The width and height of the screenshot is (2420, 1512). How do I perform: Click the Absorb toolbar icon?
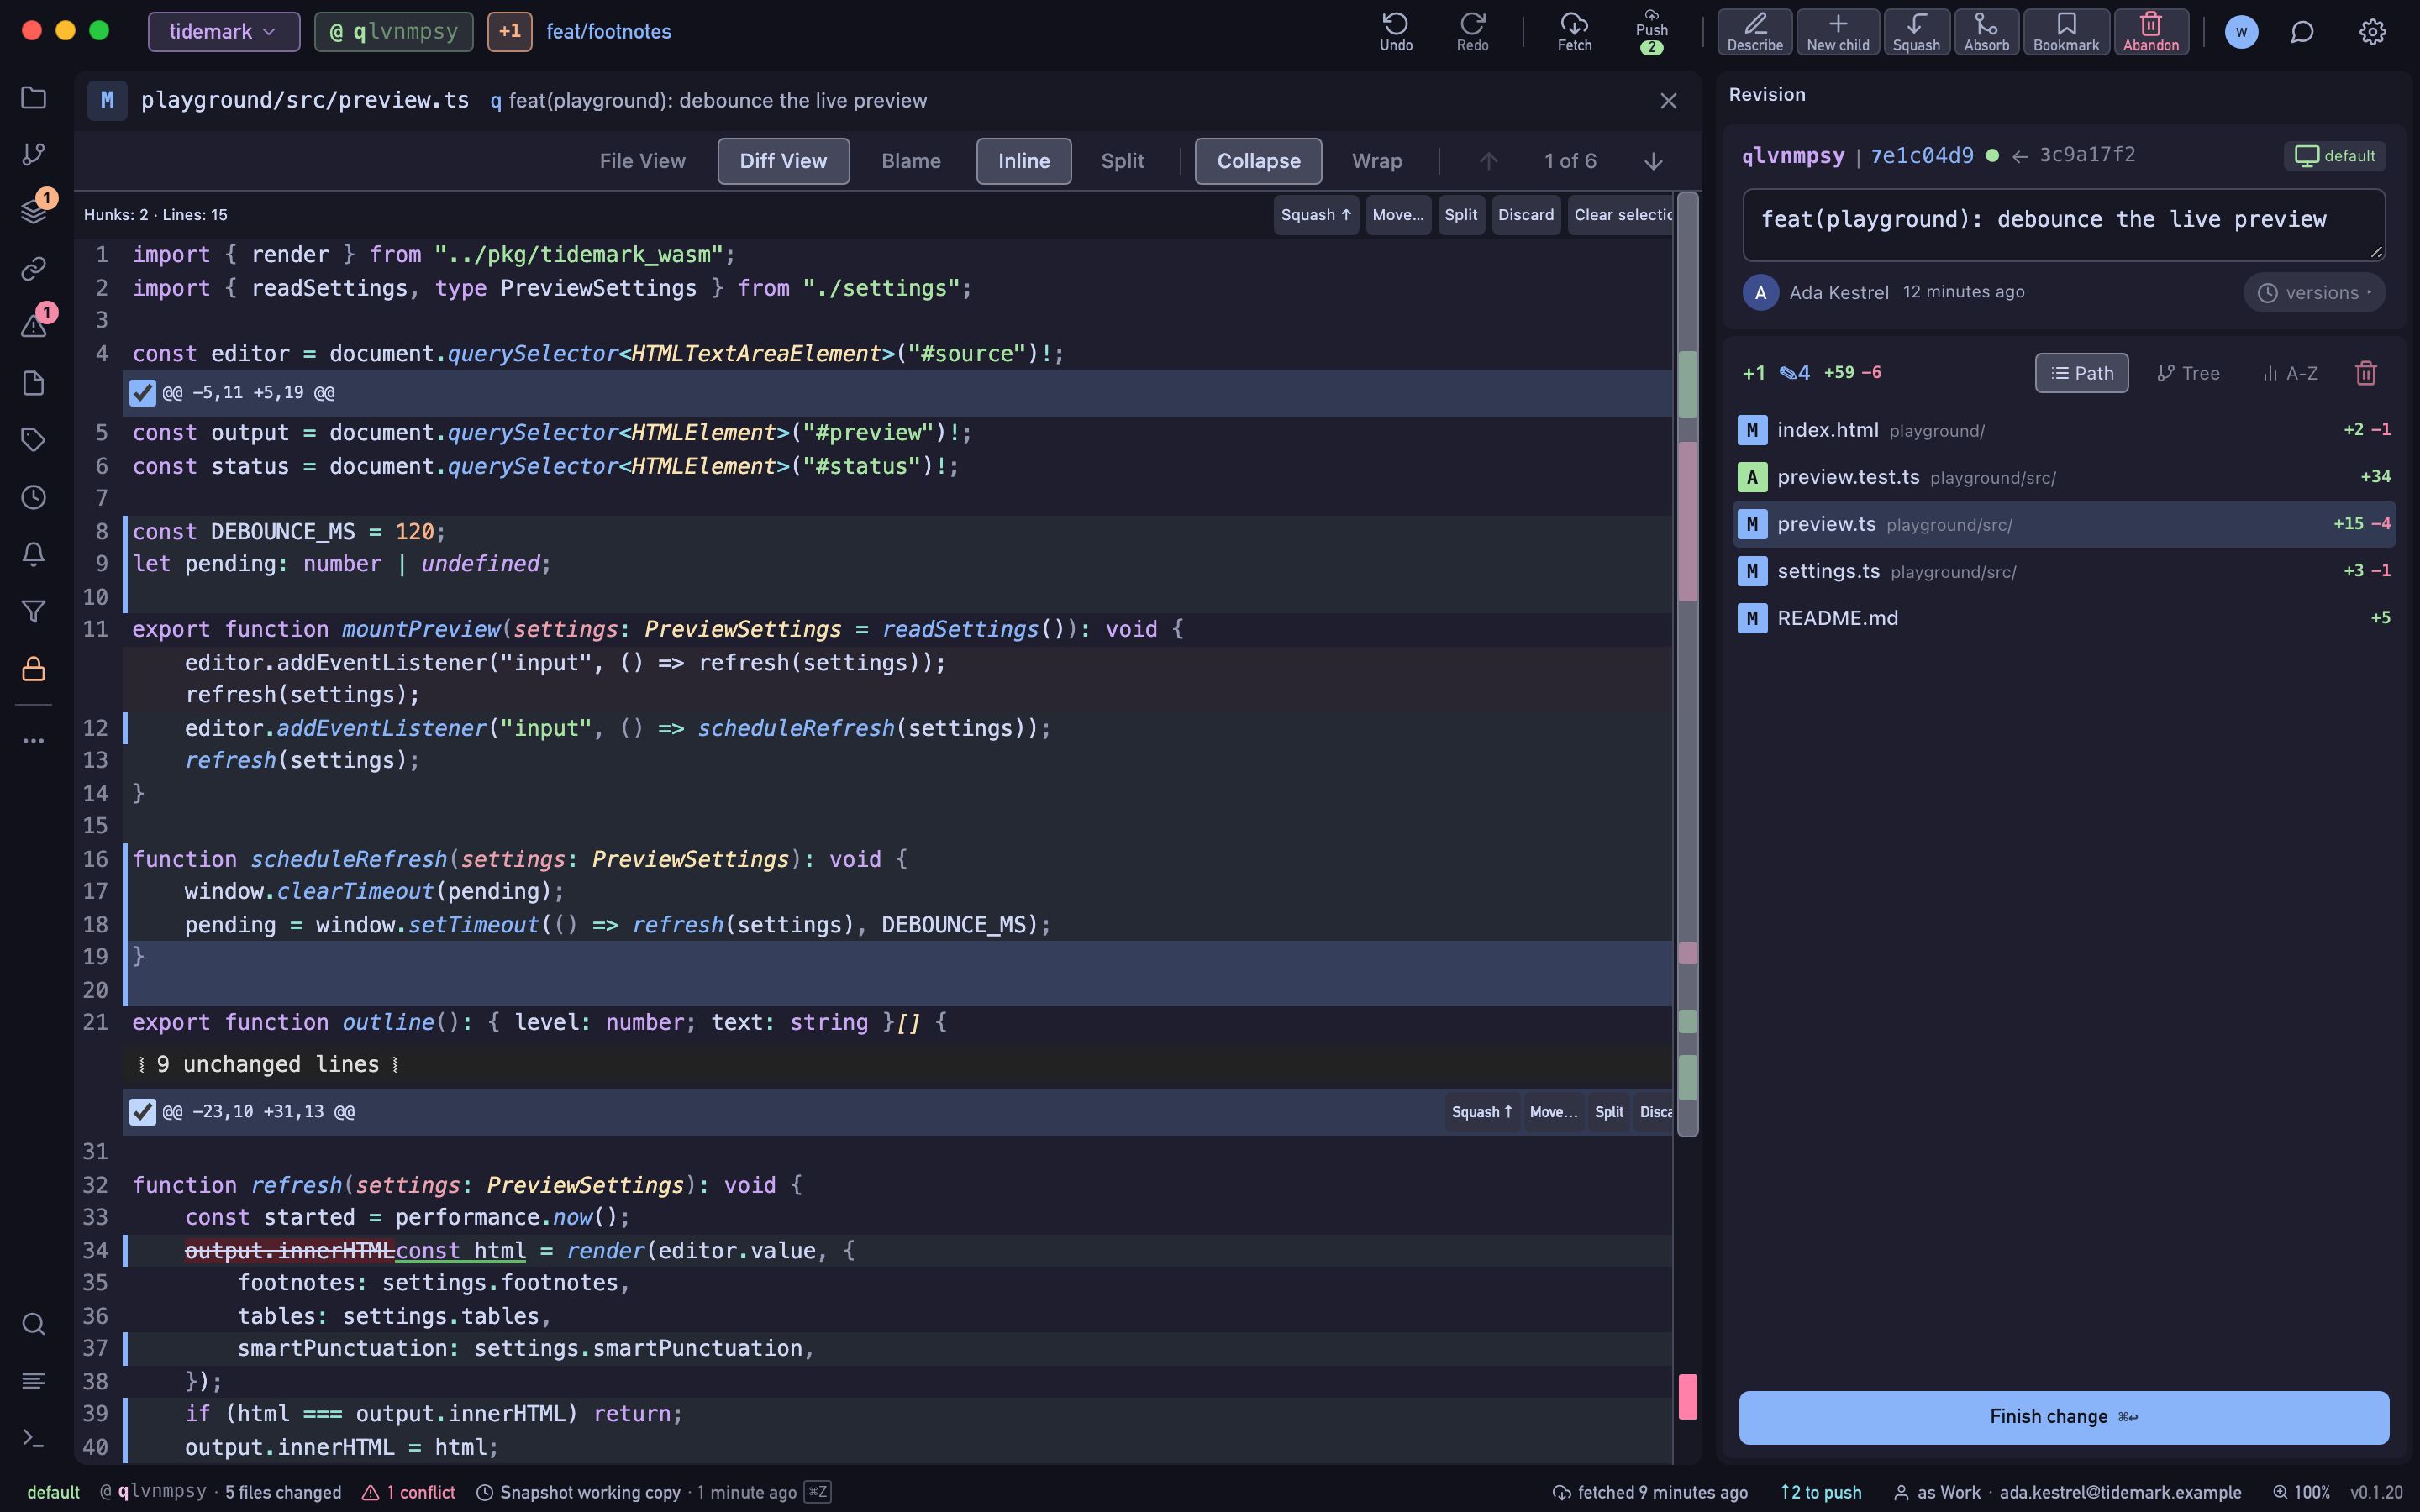coord(1986,31)
